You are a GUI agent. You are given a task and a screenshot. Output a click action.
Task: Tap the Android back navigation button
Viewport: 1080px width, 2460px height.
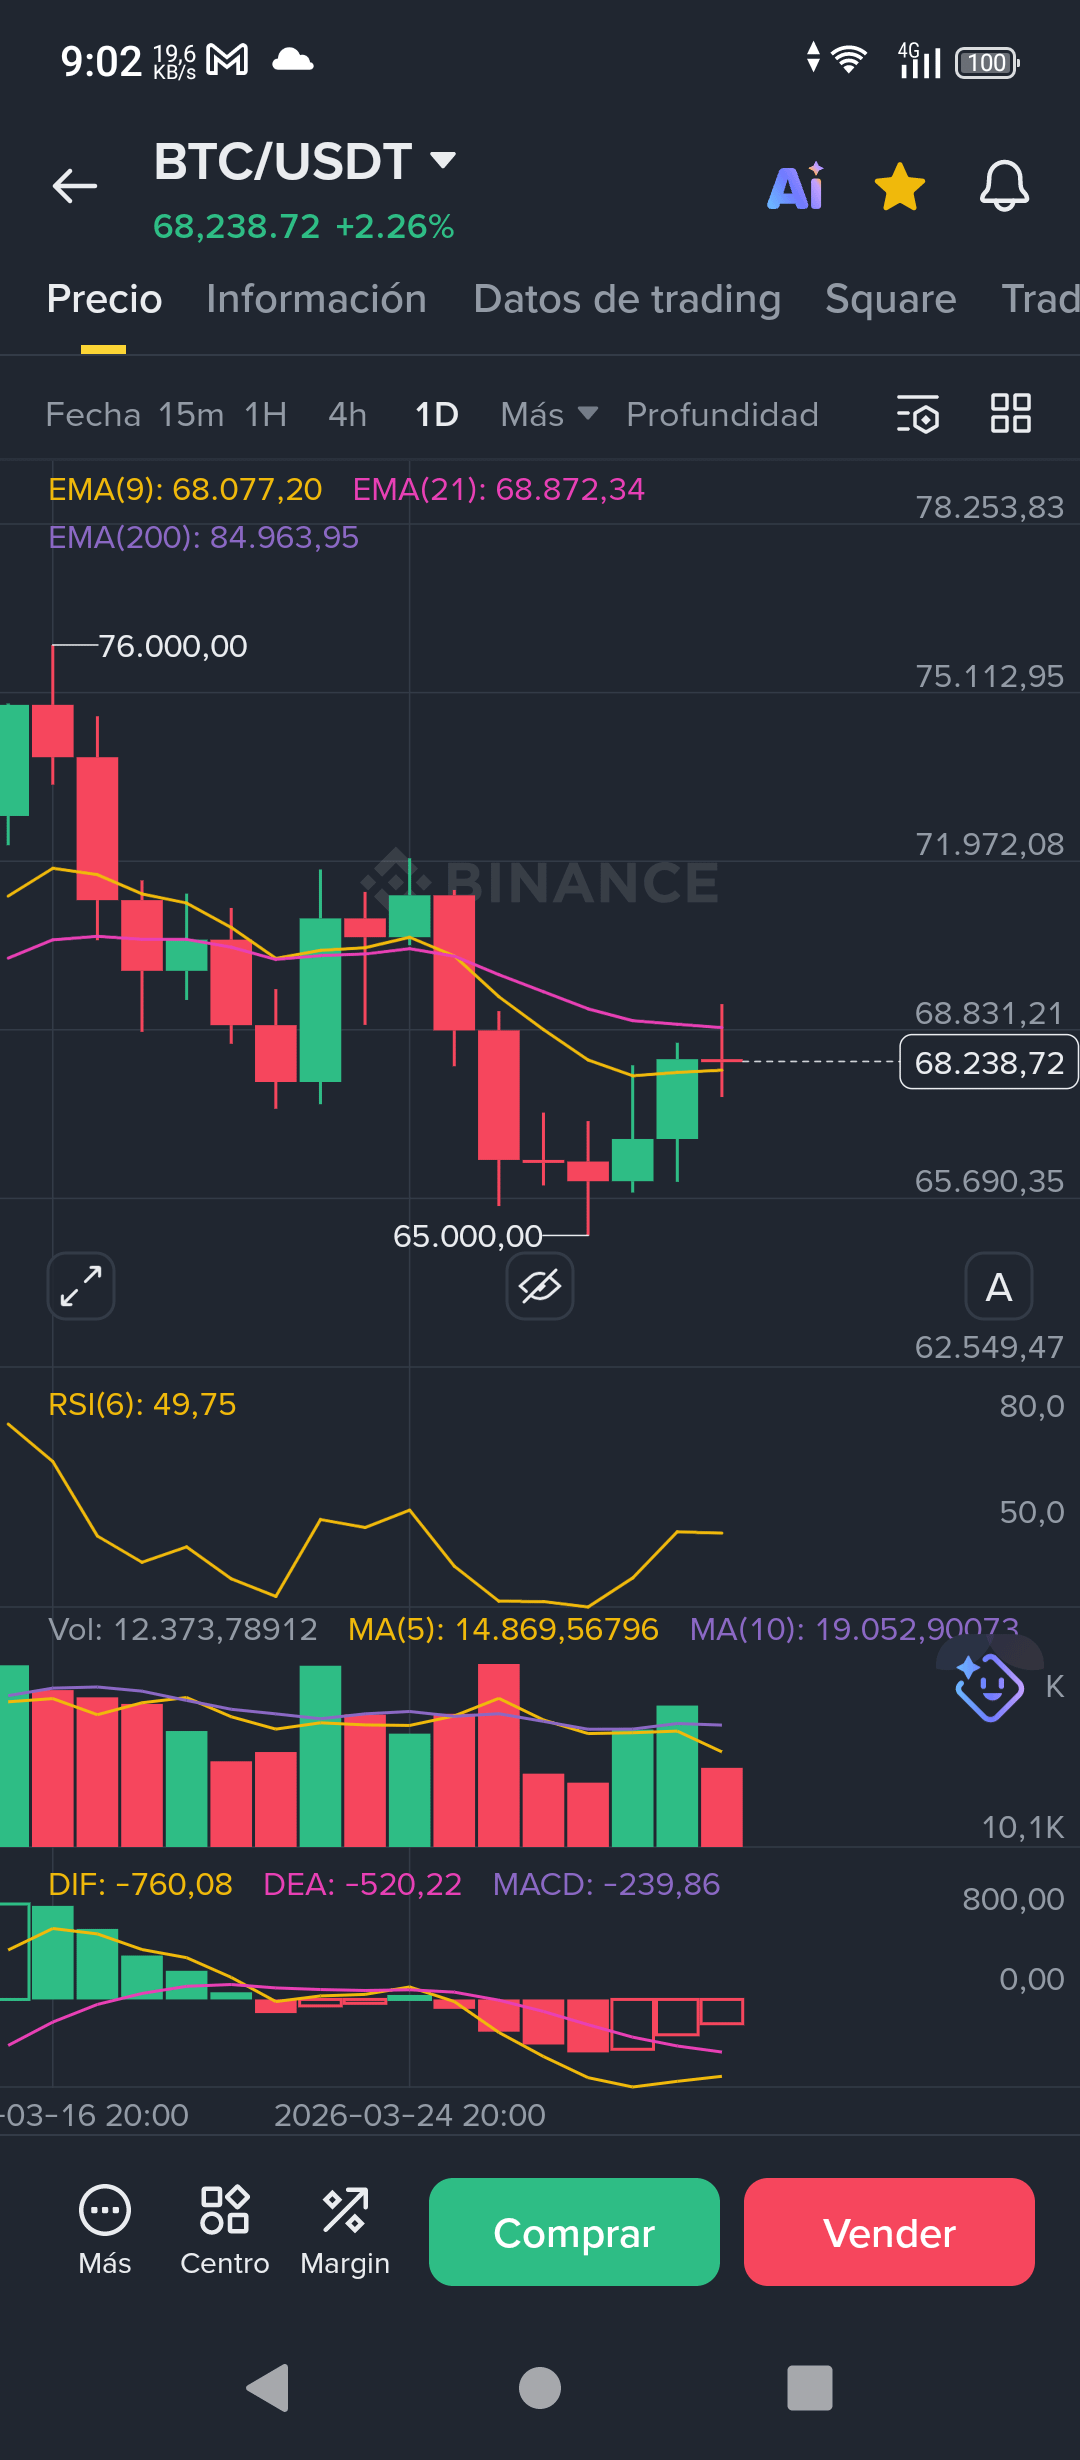click(x=268, y=2388)
